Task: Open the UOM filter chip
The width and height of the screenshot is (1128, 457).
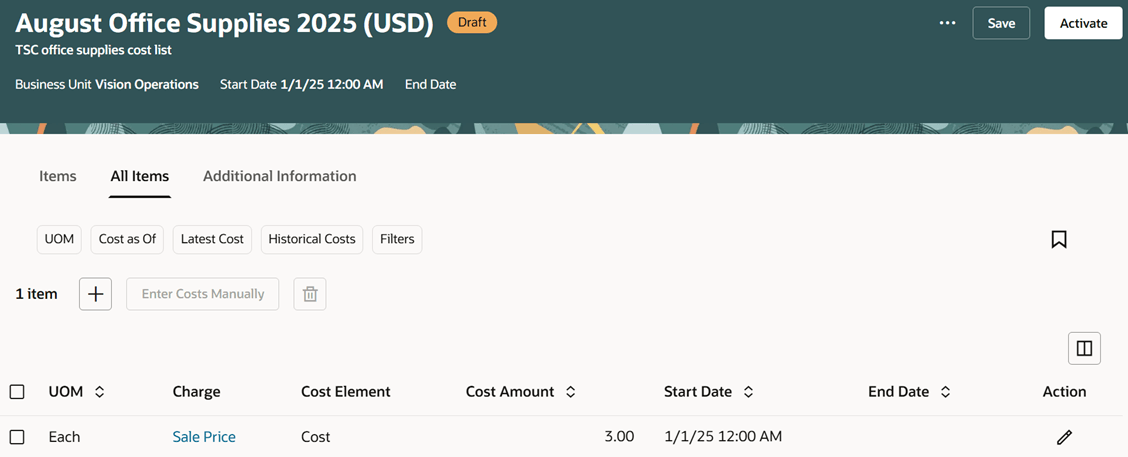Action: click(59, 240)
